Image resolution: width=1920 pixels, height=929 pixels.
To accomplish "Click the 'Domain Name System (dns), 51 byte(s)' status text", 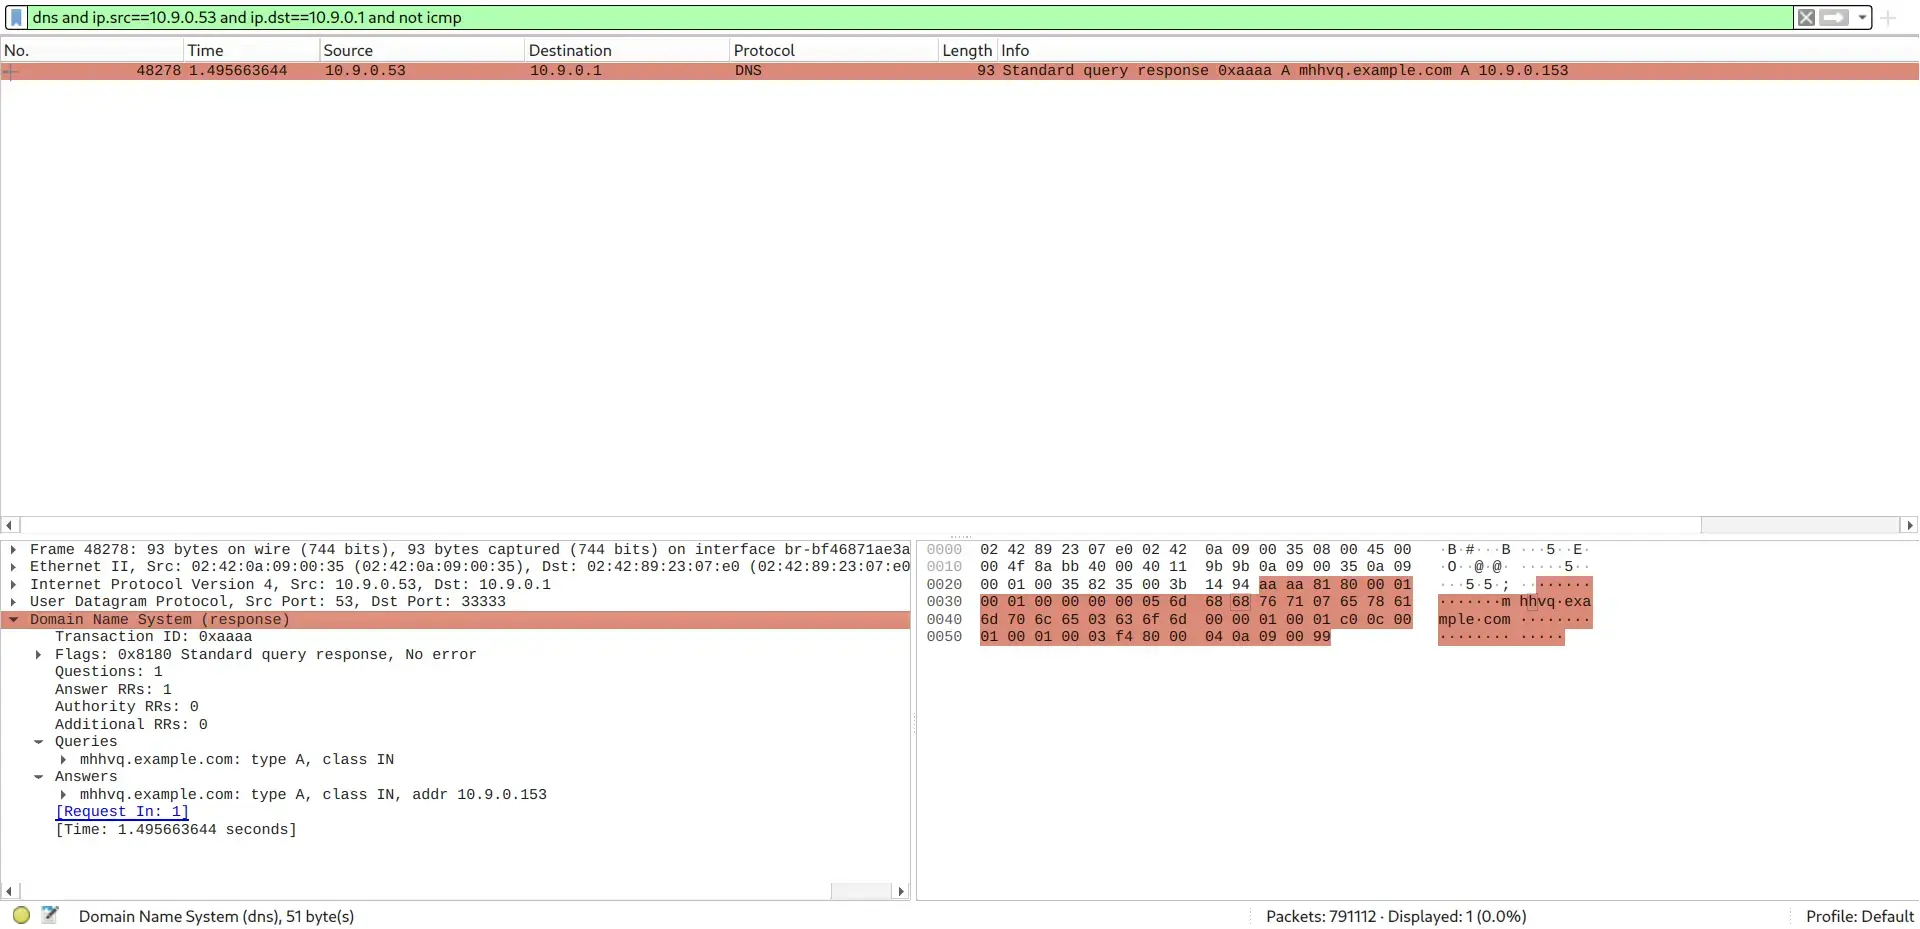I will click(216, 916).
